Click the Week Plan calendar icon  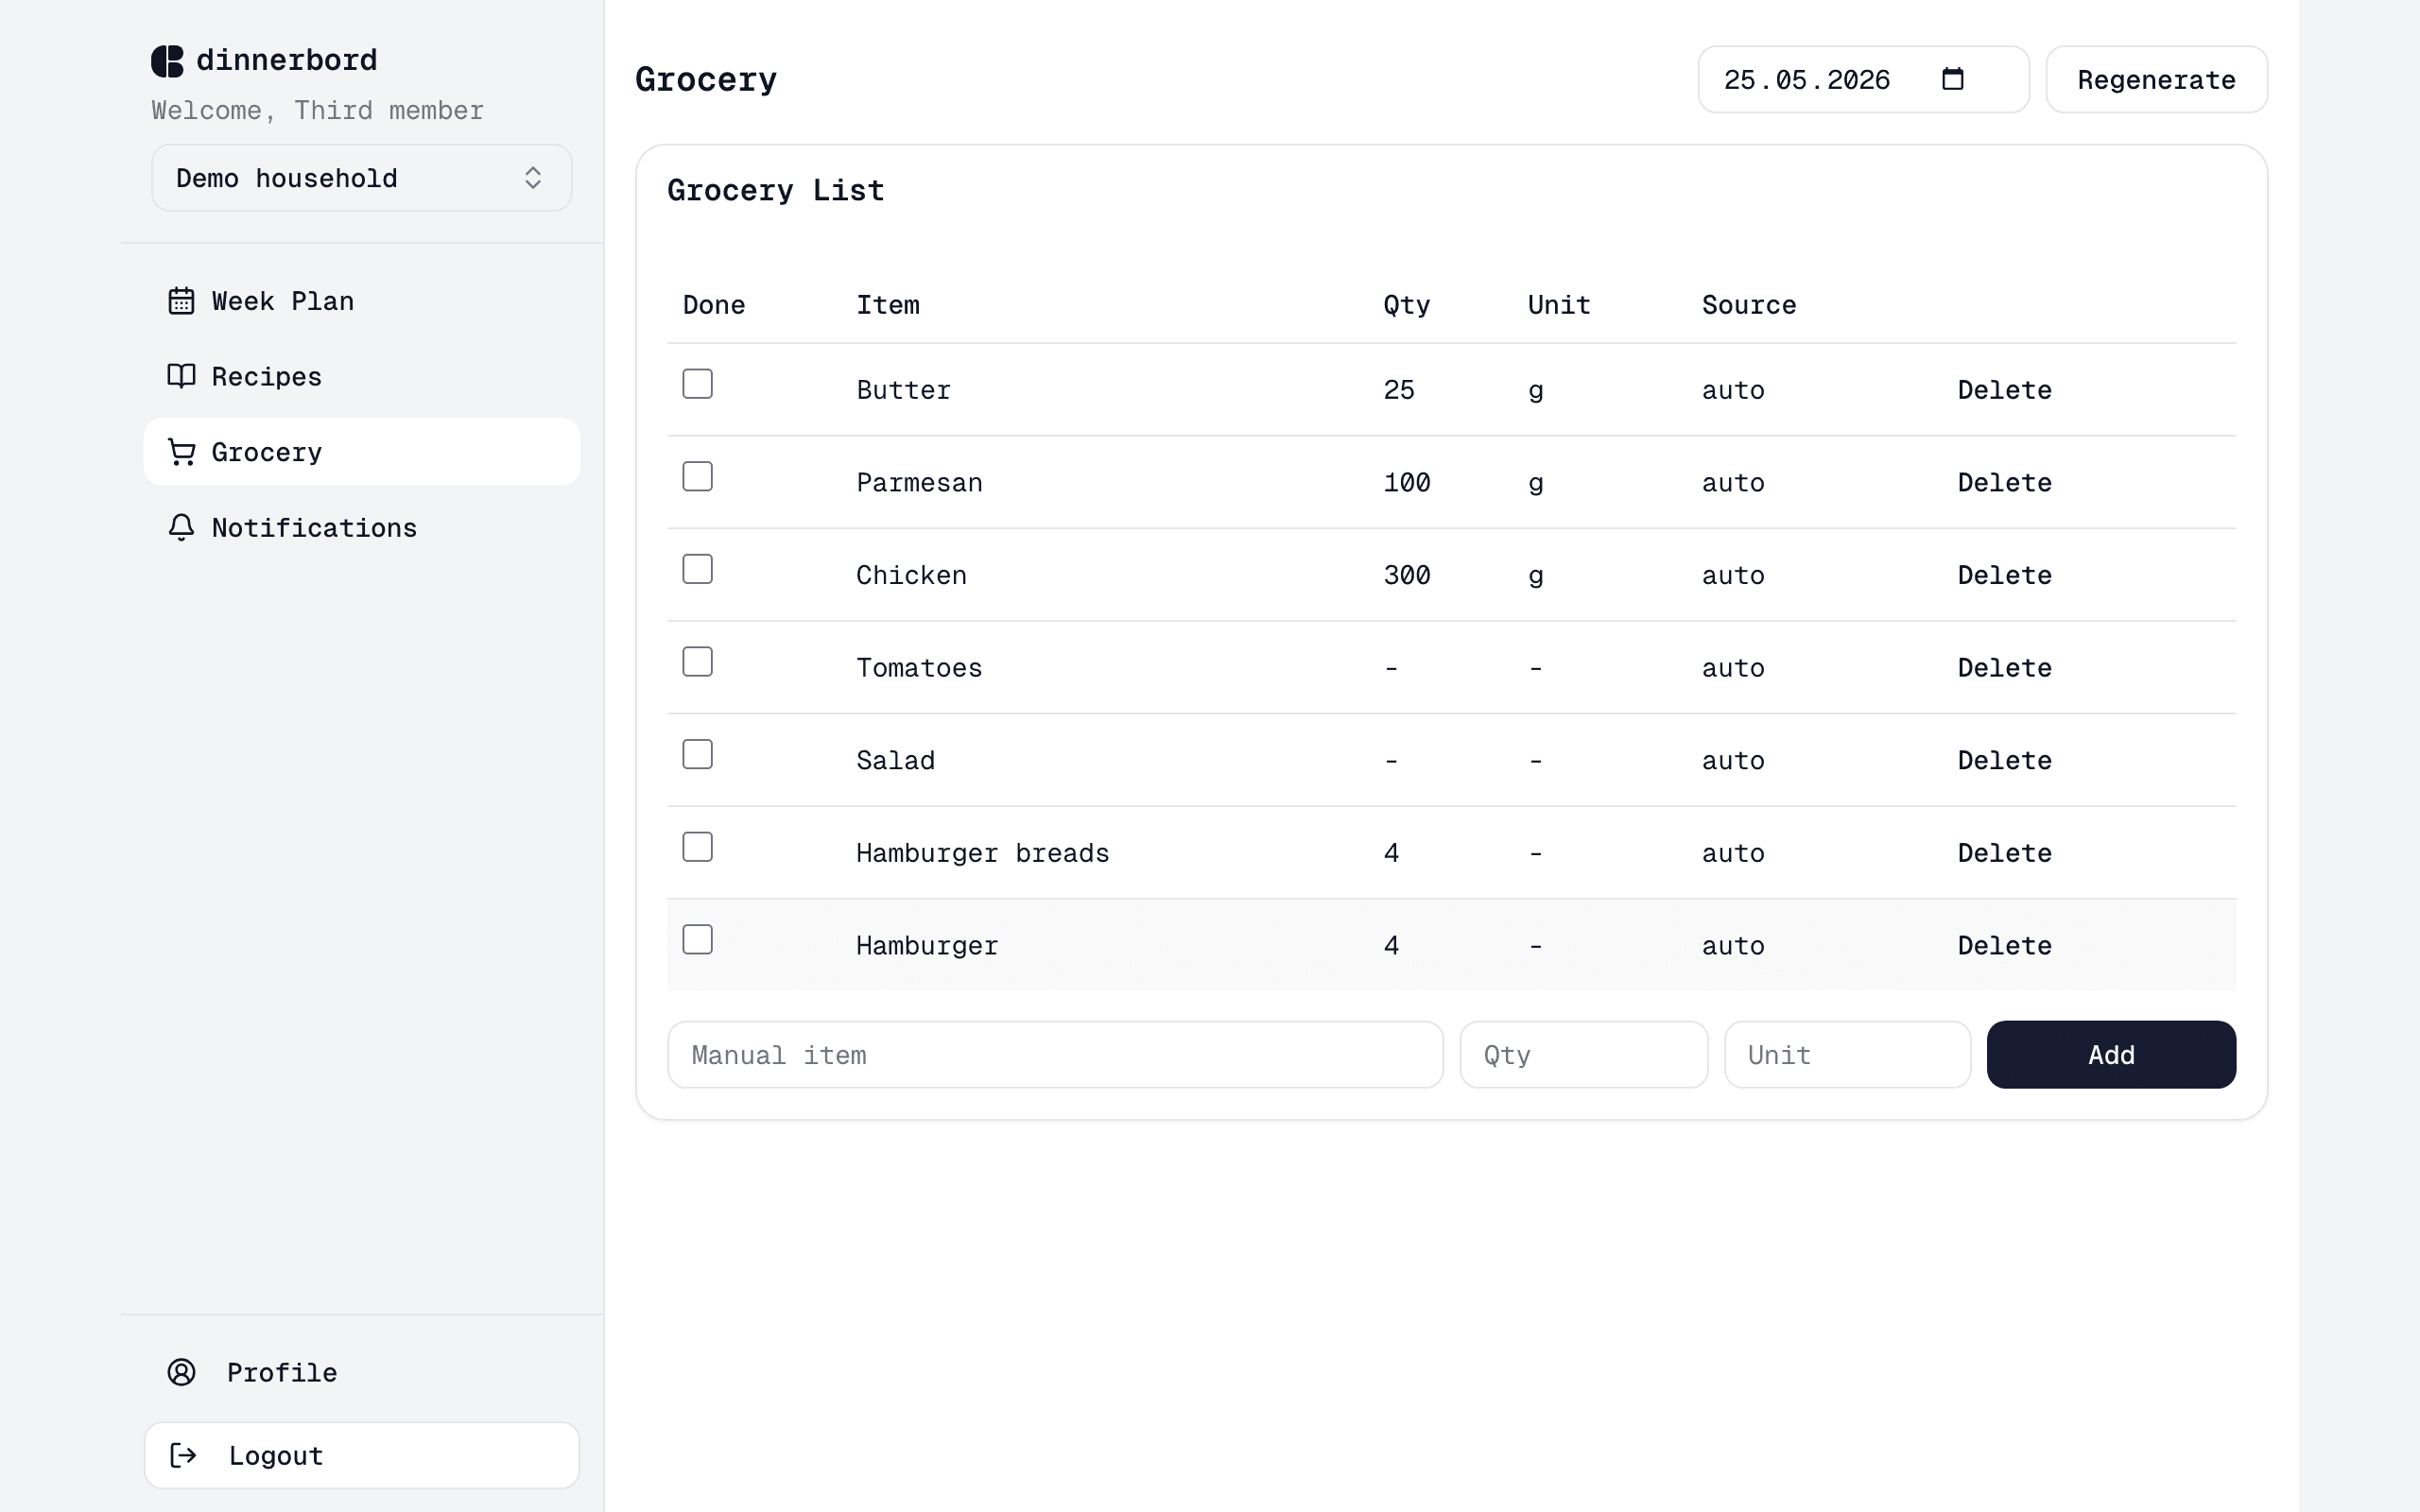tap(181, 301)
